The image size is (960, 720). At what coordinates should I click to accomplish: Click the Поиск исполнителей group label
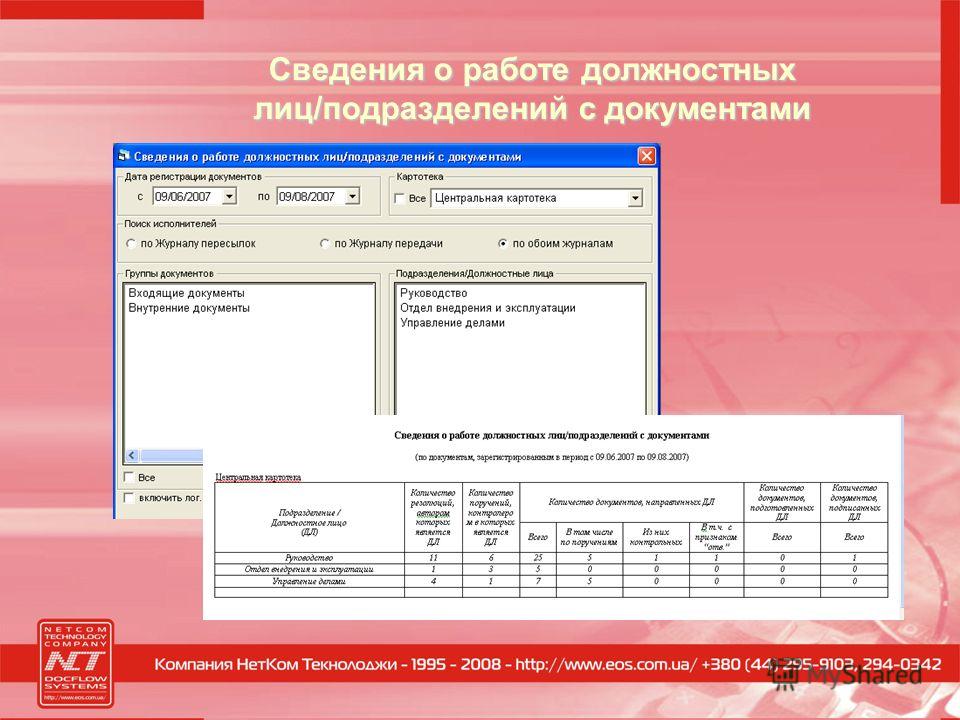click(170, 224)
